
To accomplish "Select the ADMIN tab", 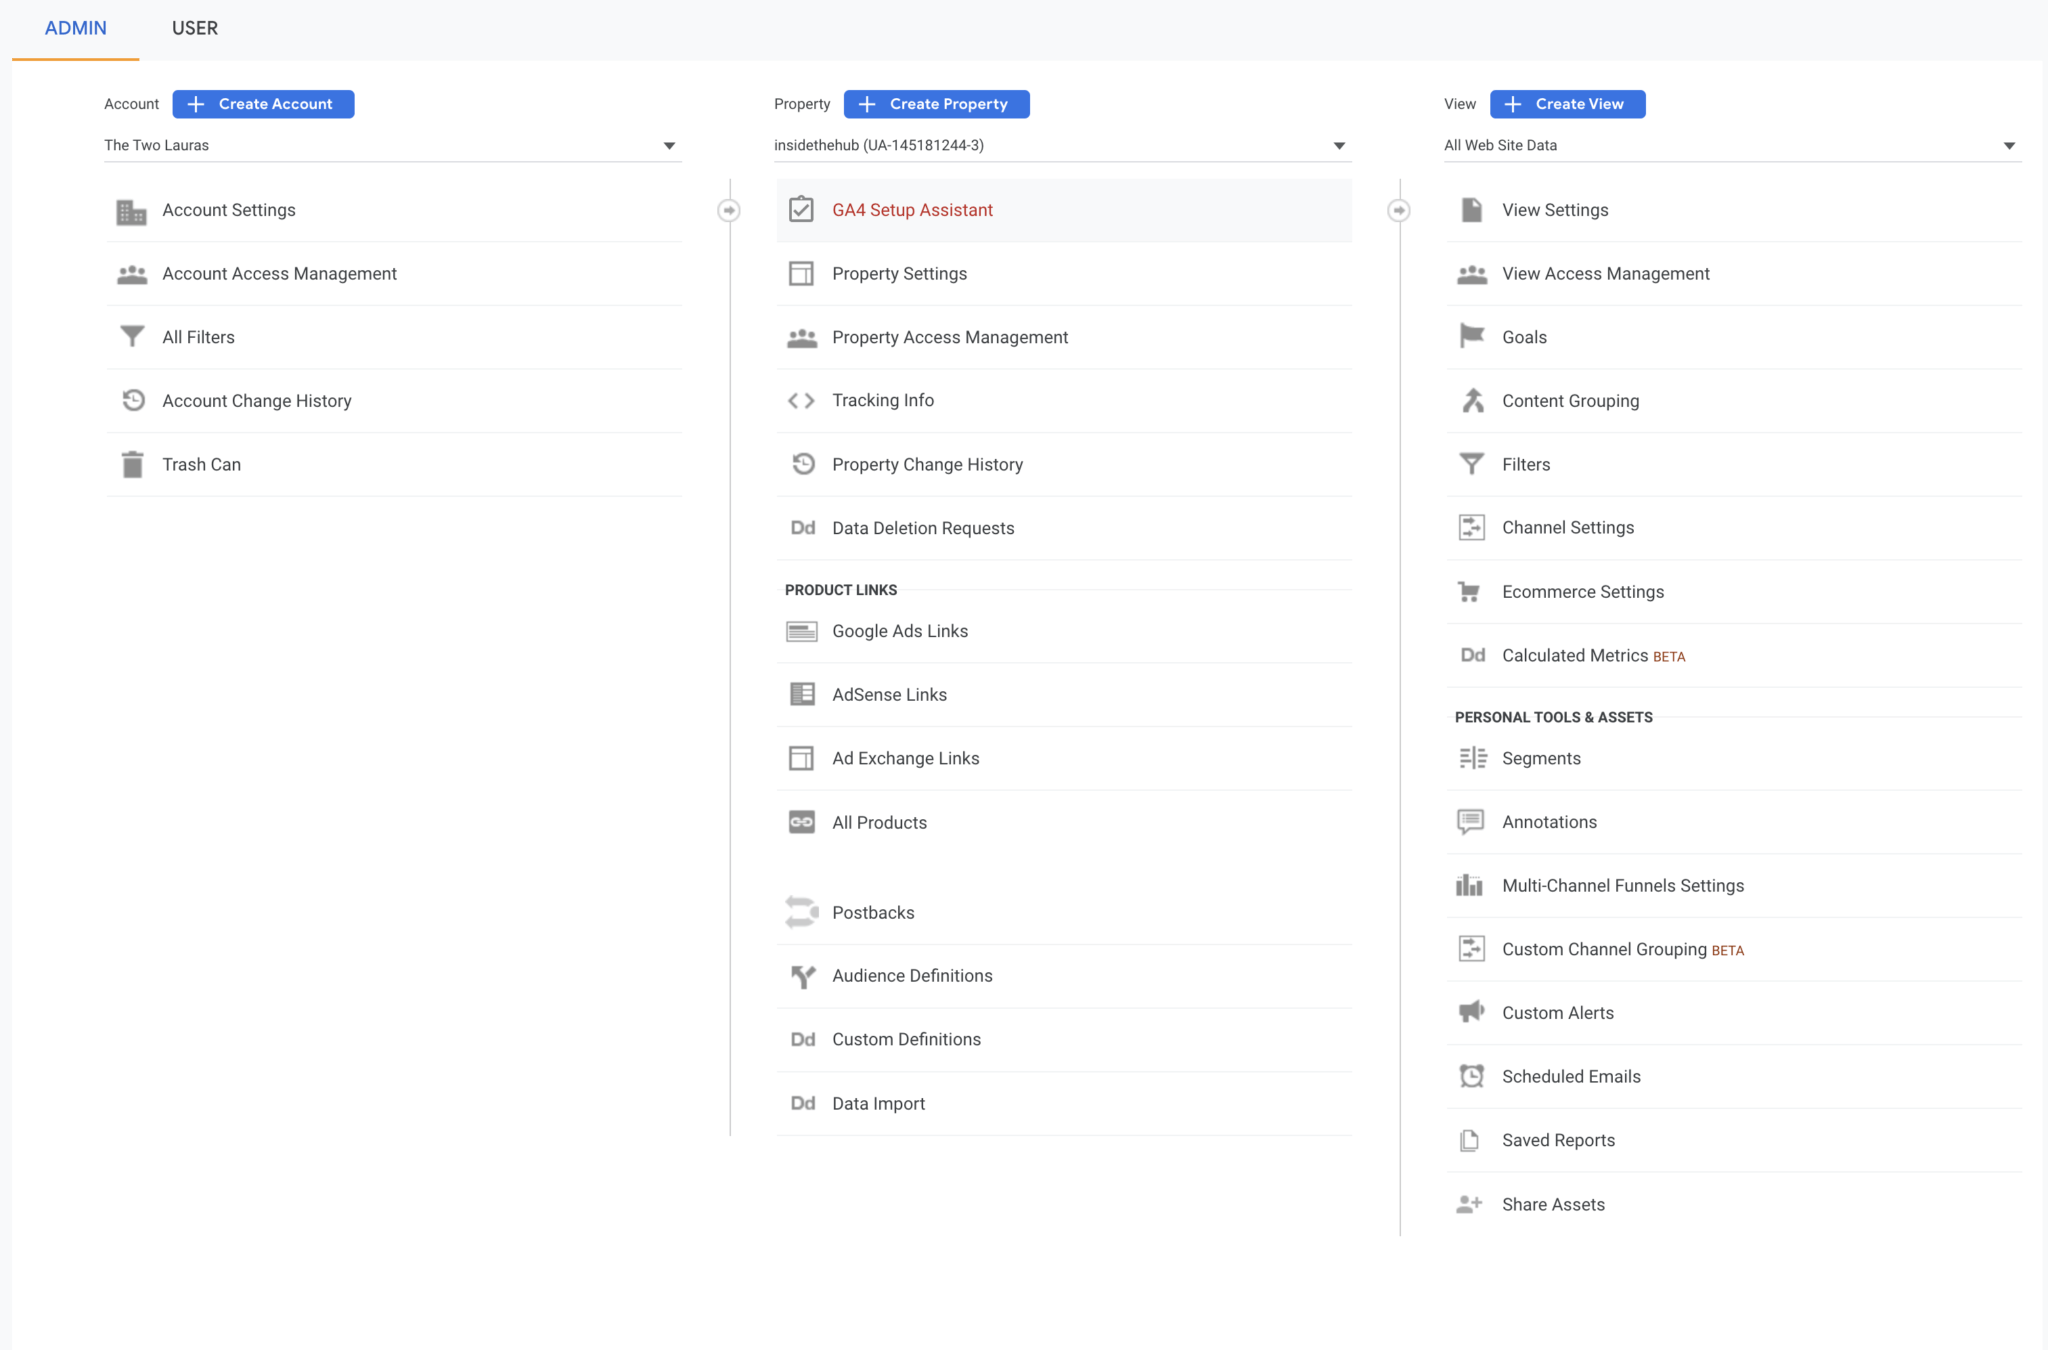I will (76, 28).
